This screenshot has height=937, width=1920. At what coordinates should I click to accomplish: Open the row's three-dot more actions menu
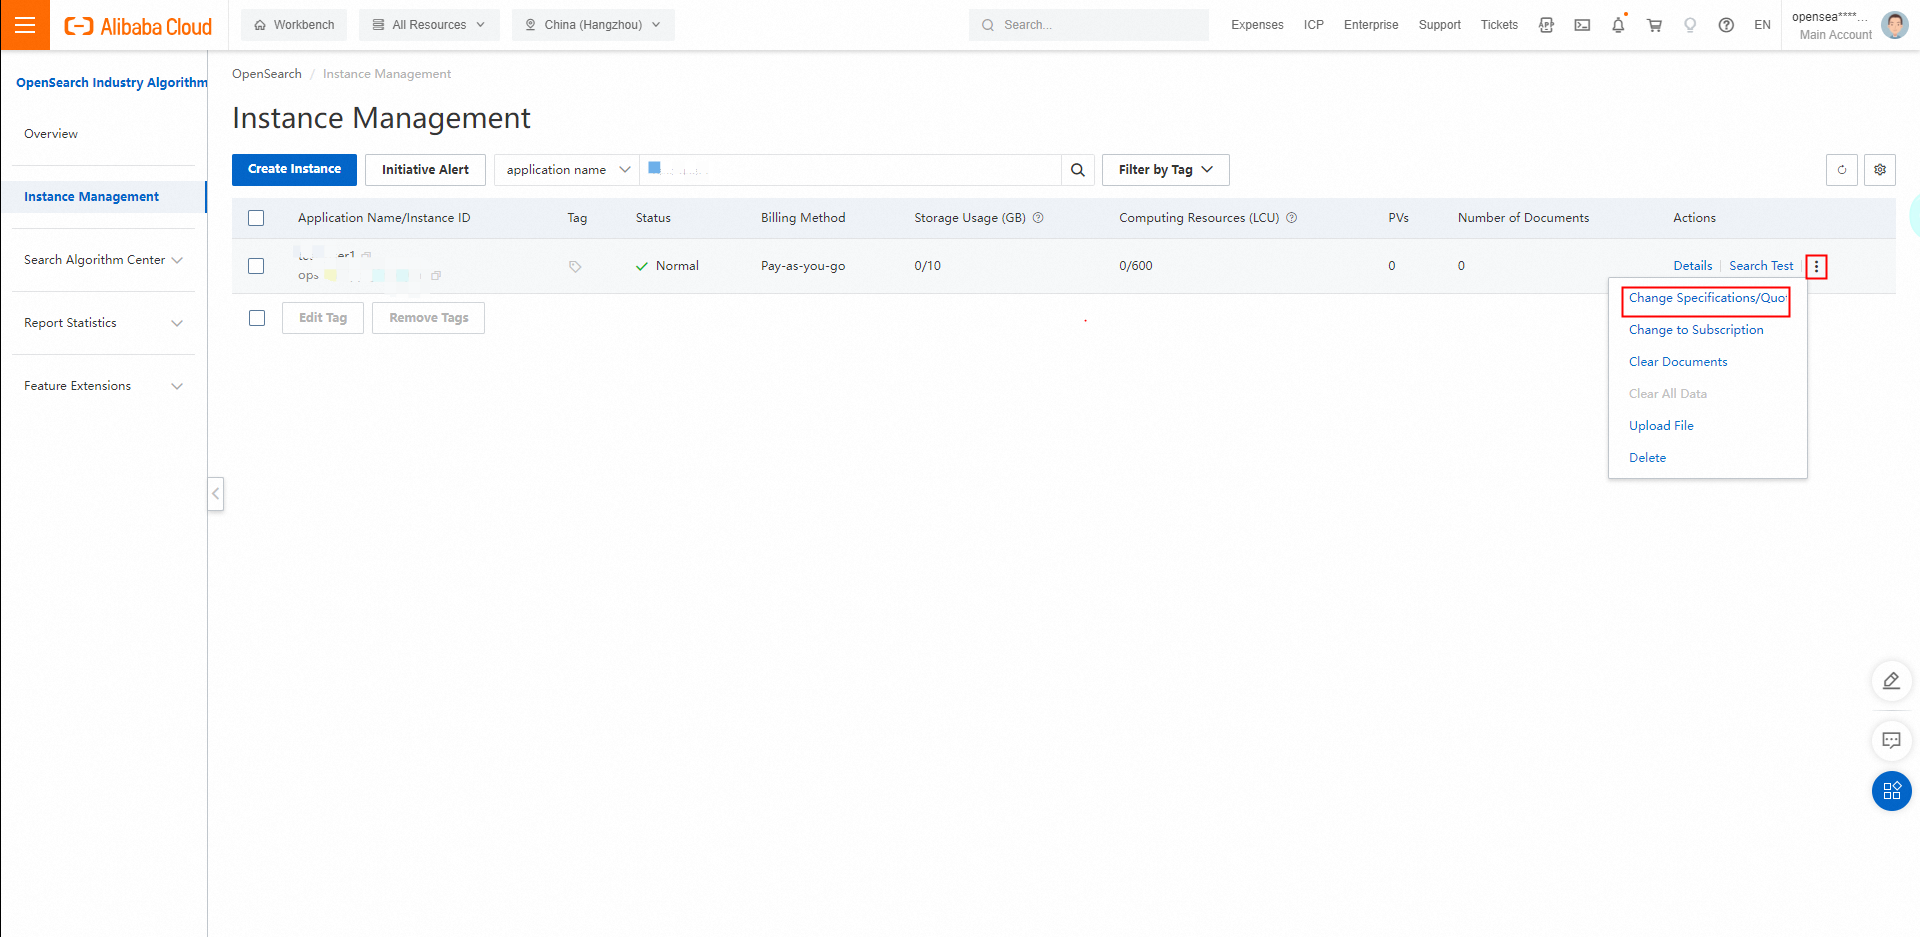(1816, 266)
